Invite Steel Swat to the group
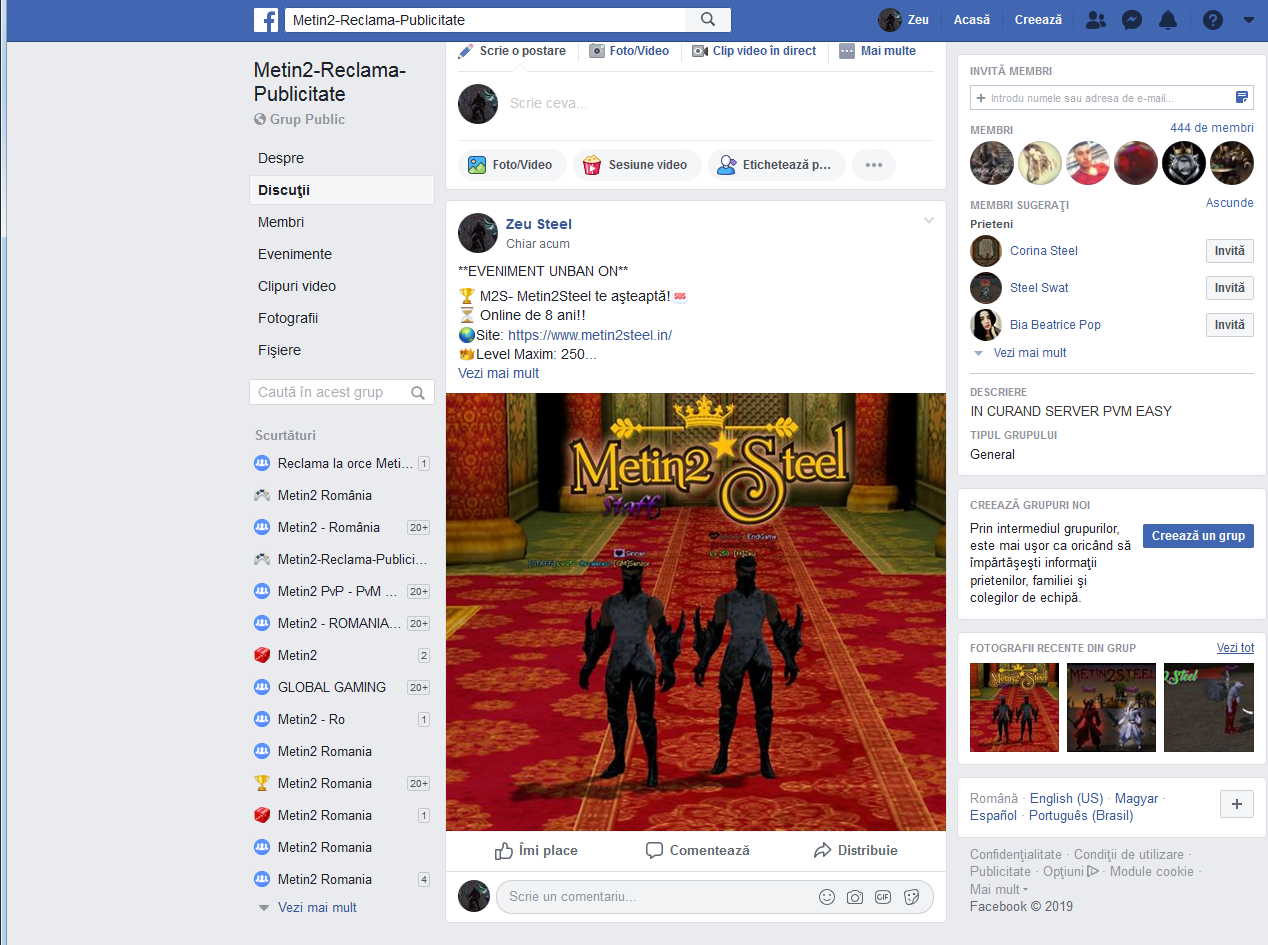This screenshot has width=1268, height=945. tap(1230, 288)
